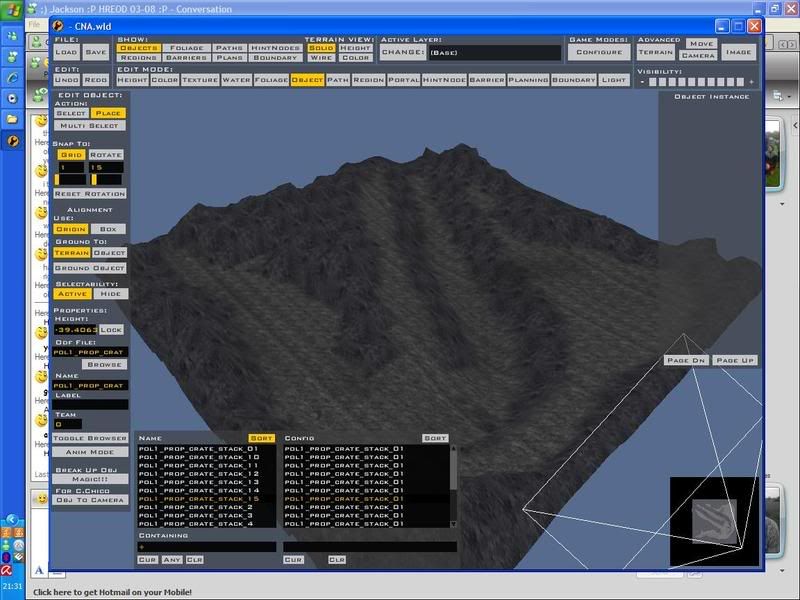Switch to Height edit mode
This screenshot has height=600, width=800.
tap(132, 80)
